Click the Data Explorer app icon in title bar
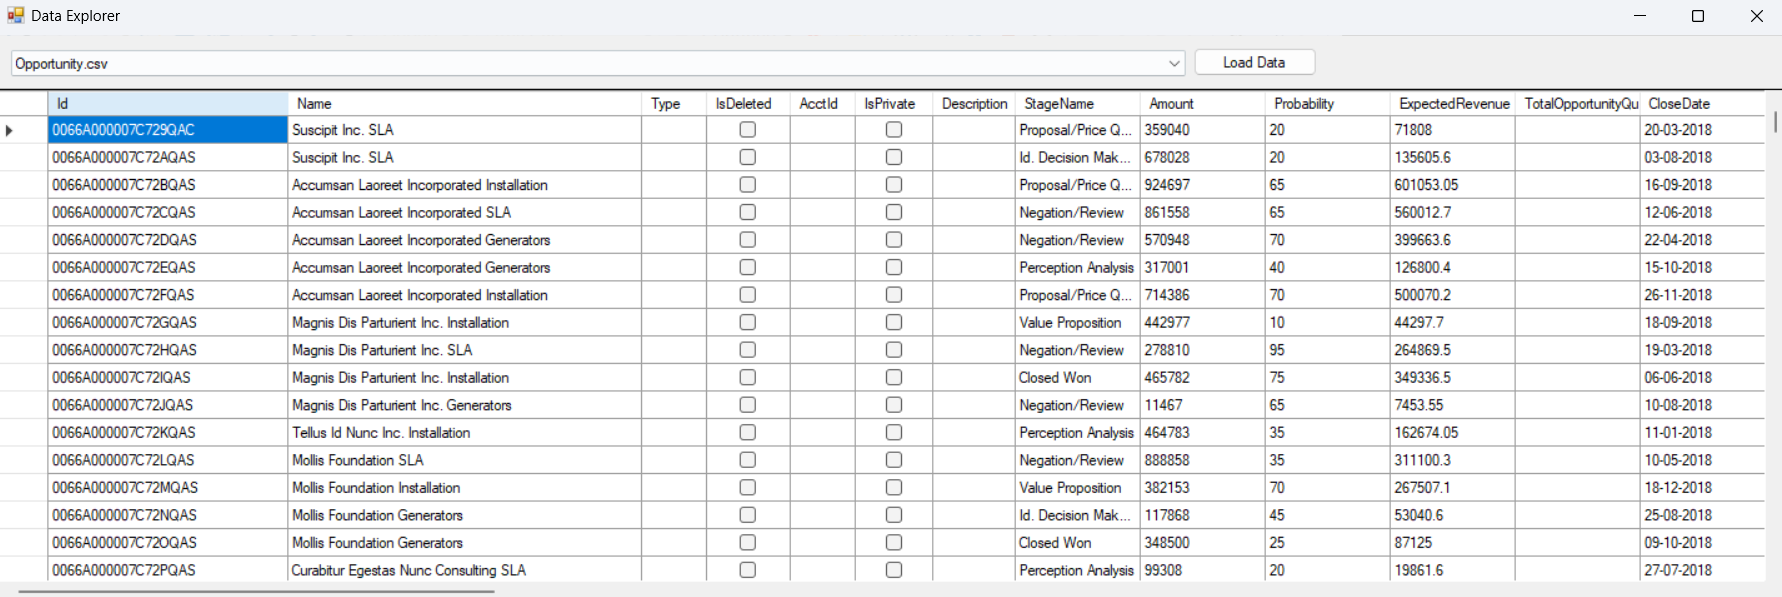Image resolution: width=1782 pixels, height=597 pixels. tap(16, 15)
